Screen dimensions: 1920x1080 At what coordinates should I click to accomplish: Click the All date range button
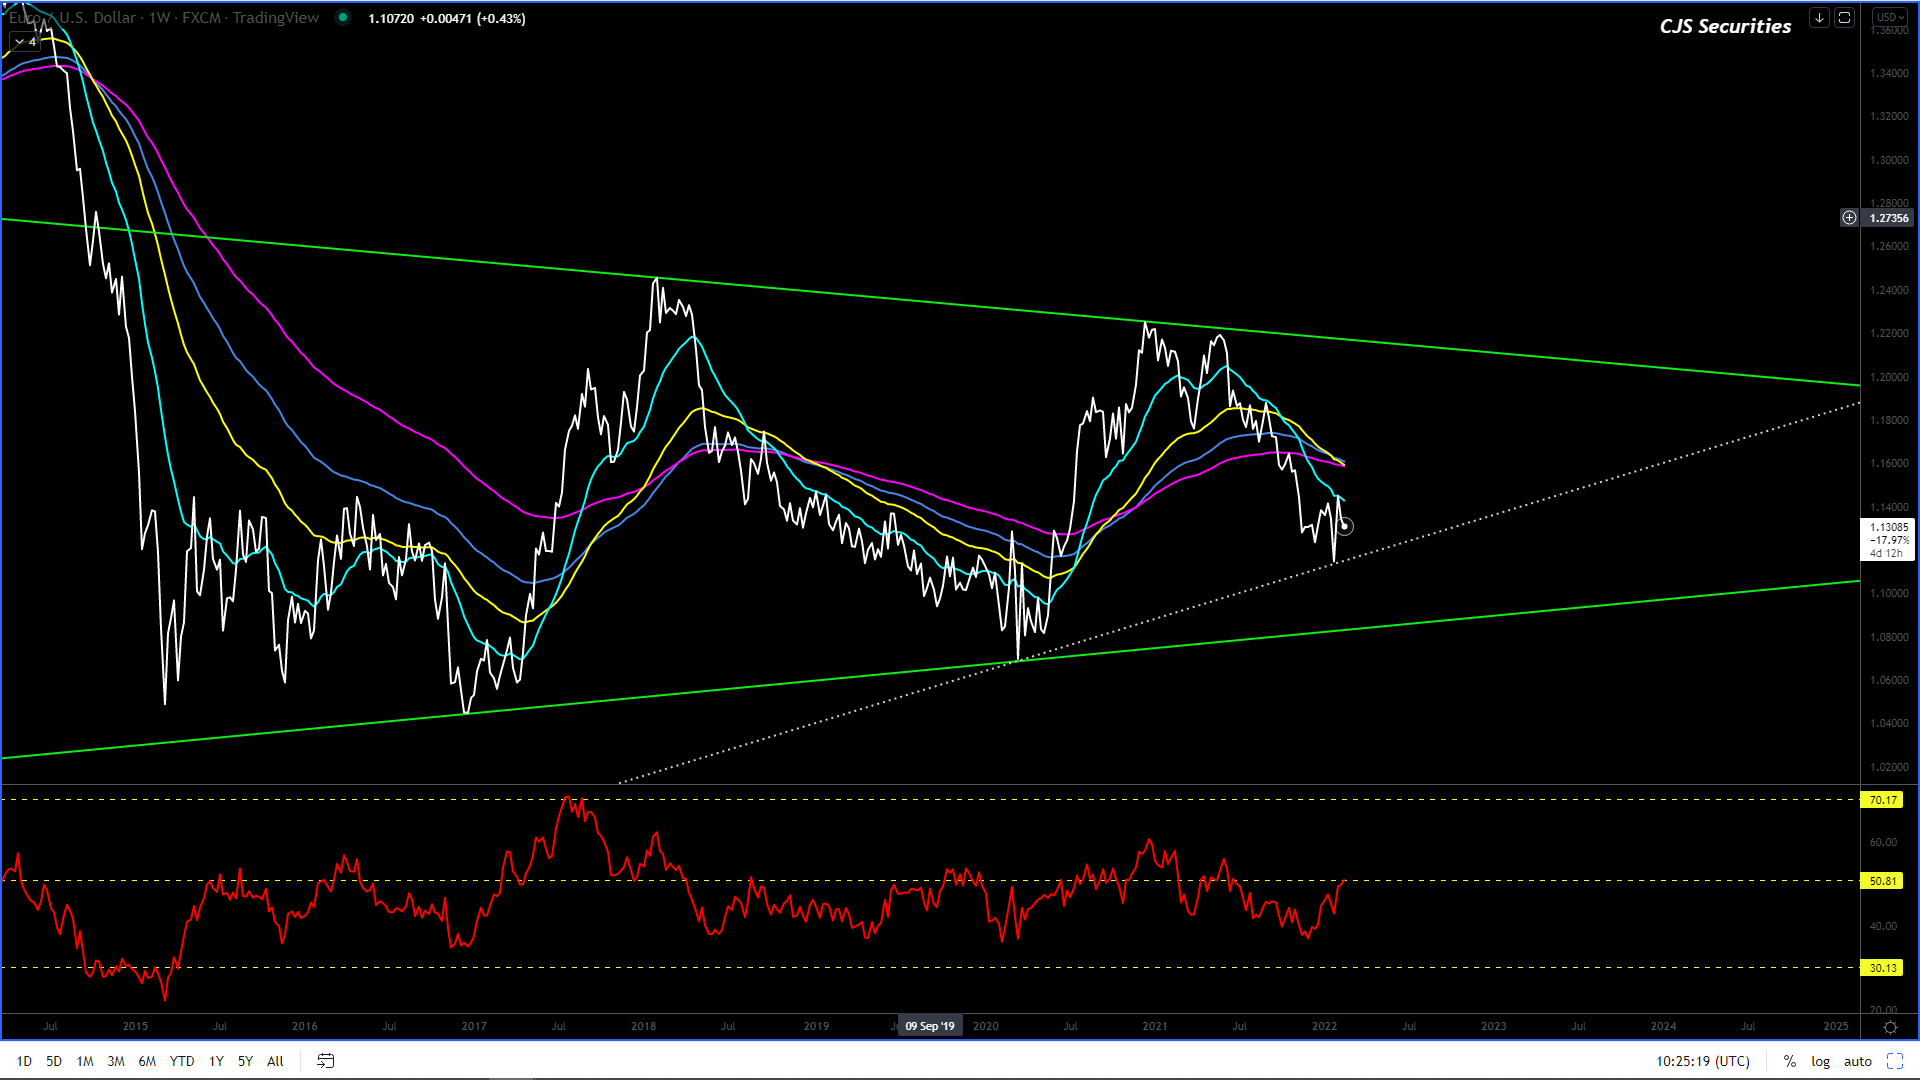275,1061
